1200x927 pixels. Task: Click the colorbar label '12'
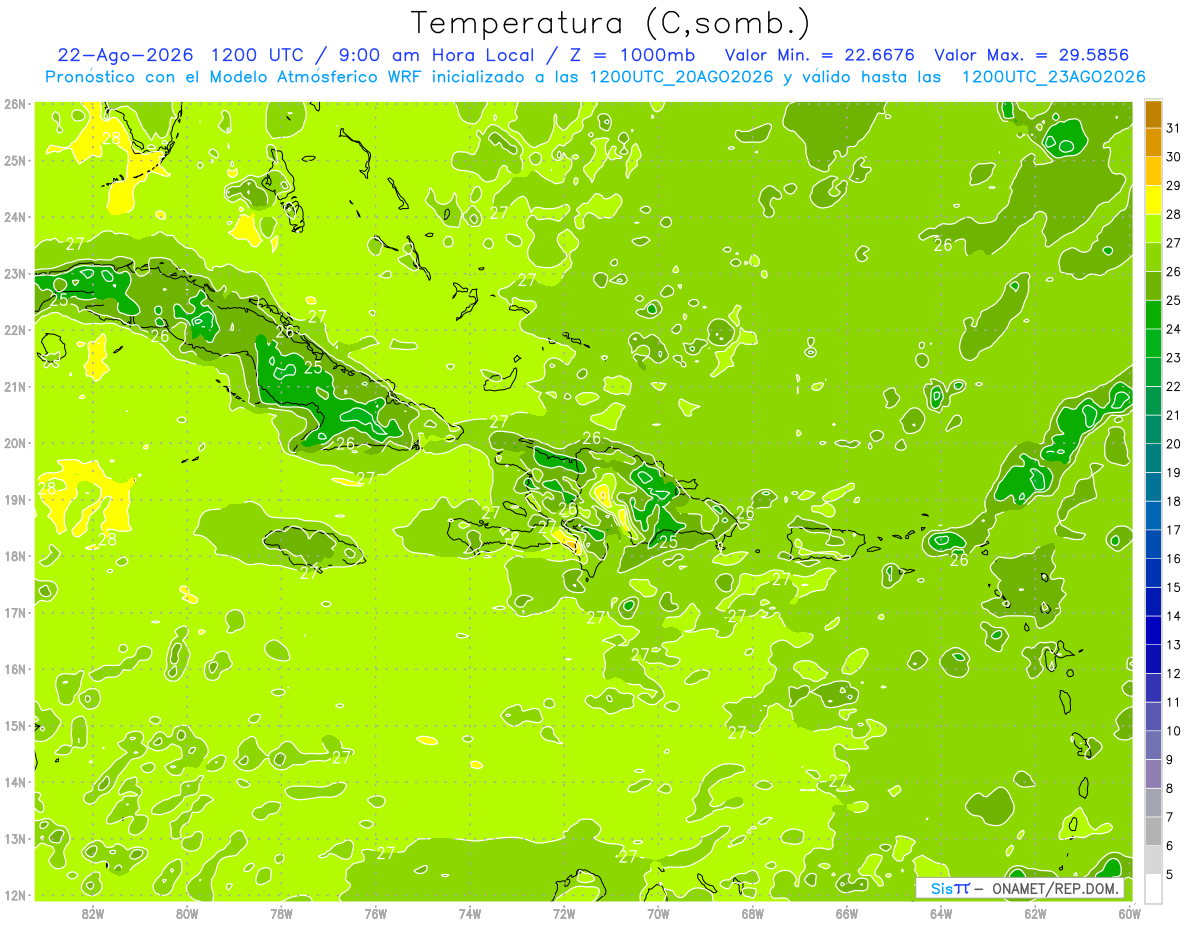click(1174, 674)
